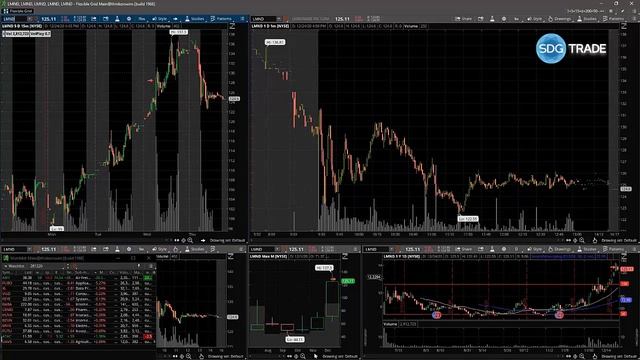
Task: Open Style menu on the 15m chart
Action: [x=160, y=19]
